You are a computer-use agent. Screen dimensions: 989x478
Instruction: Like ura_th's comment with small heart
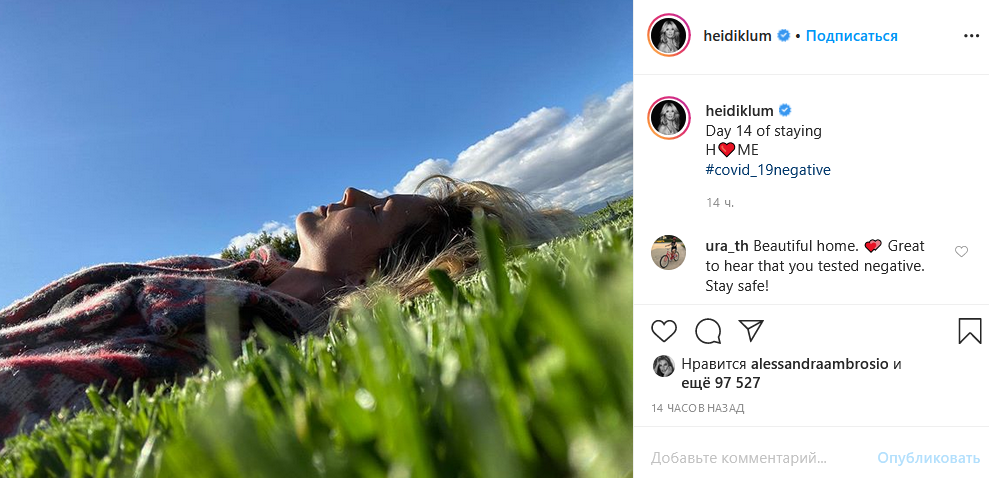point(961,252)
